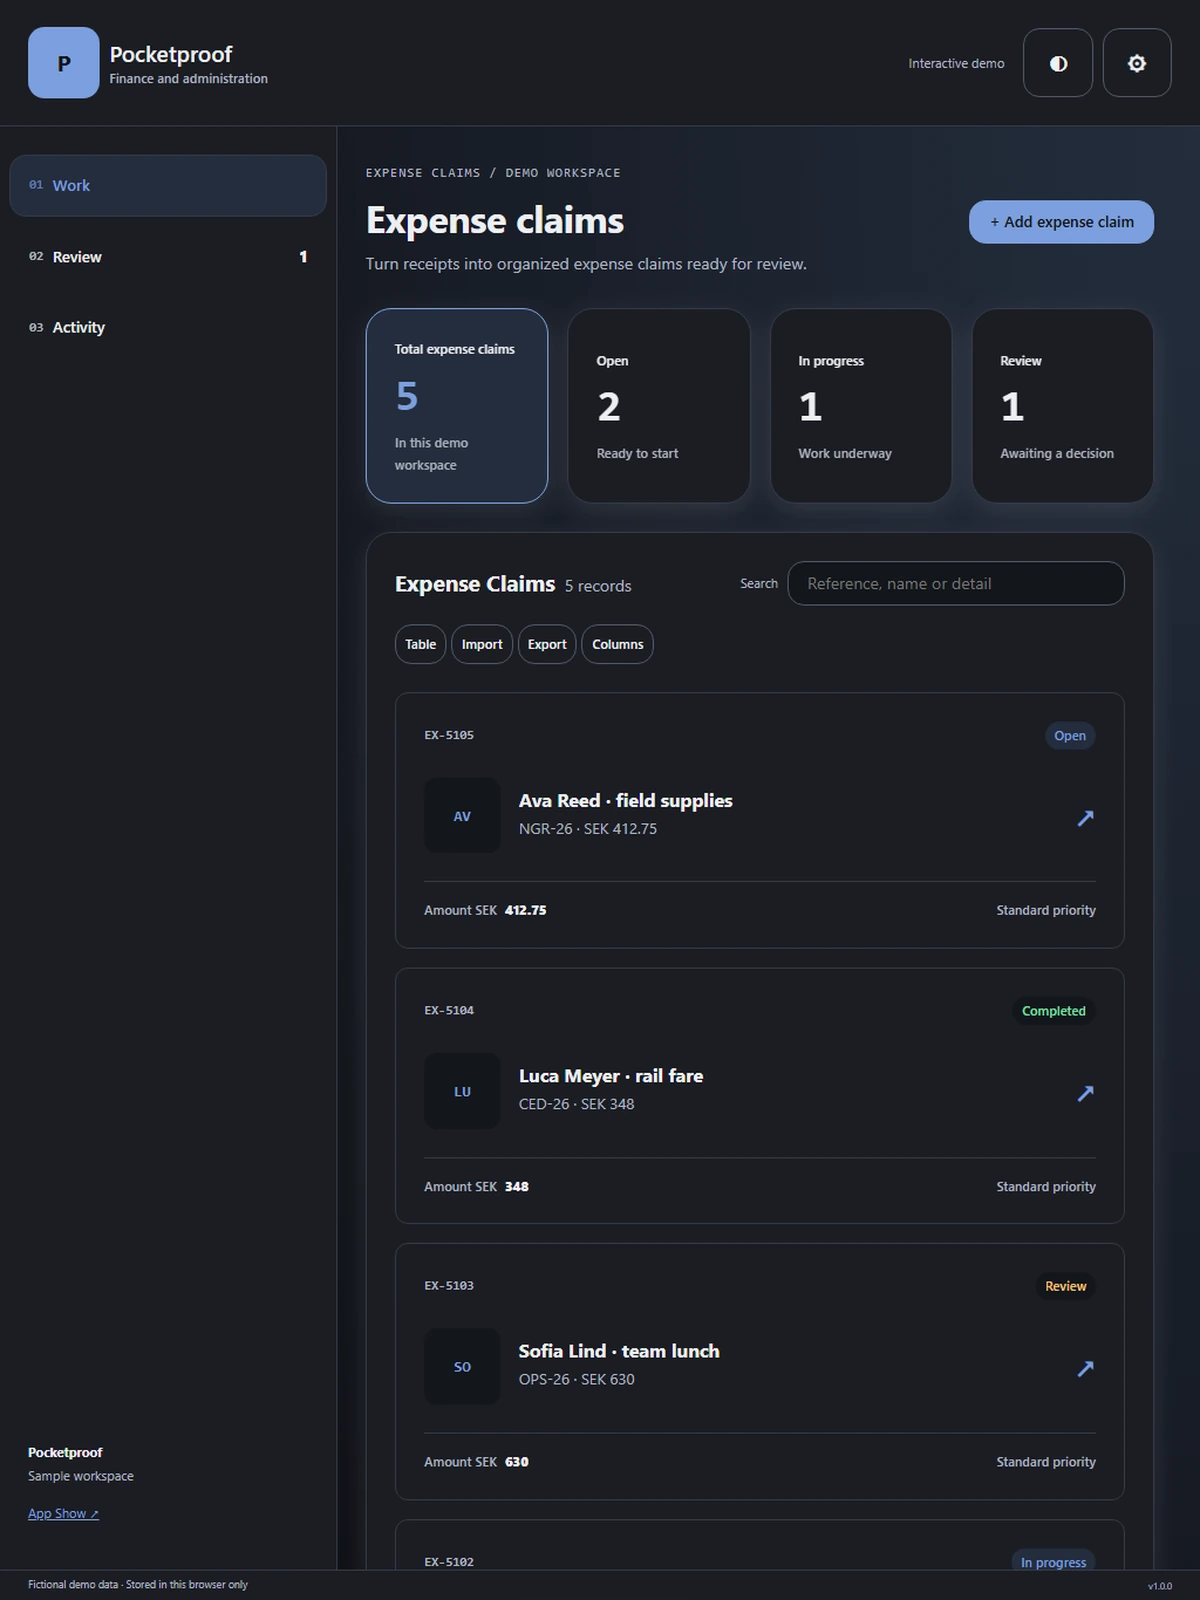The height and width of the screenshot is (1600, 1200).
Task: Click the Fictional demo data footer note
Action: (x=138, y=1584)
